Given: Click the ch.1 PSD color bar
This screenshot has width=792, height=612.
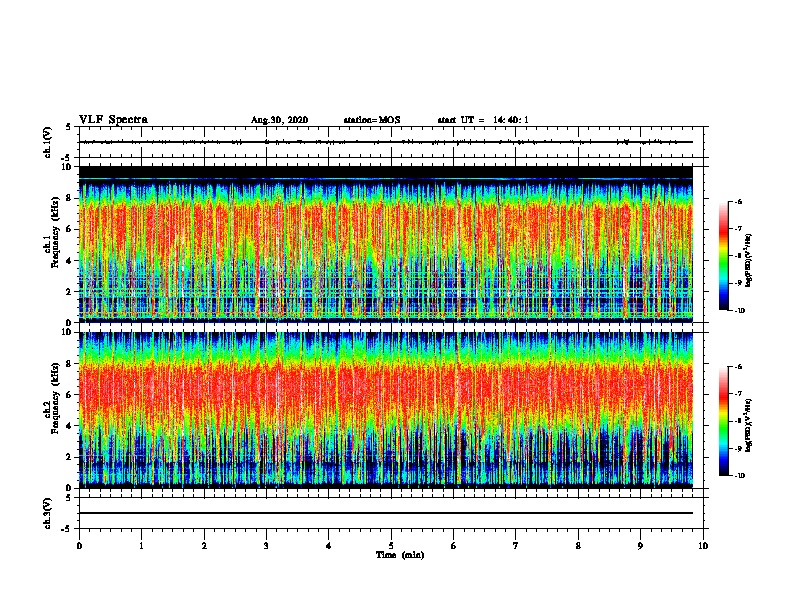Looking at the screenshot, I should tap(723, 256).
